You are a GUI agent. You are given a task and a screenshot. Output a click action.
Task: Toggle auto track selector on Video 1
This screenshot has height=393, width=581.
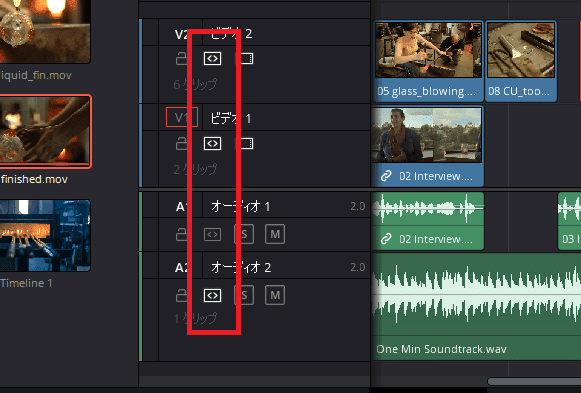212,144
